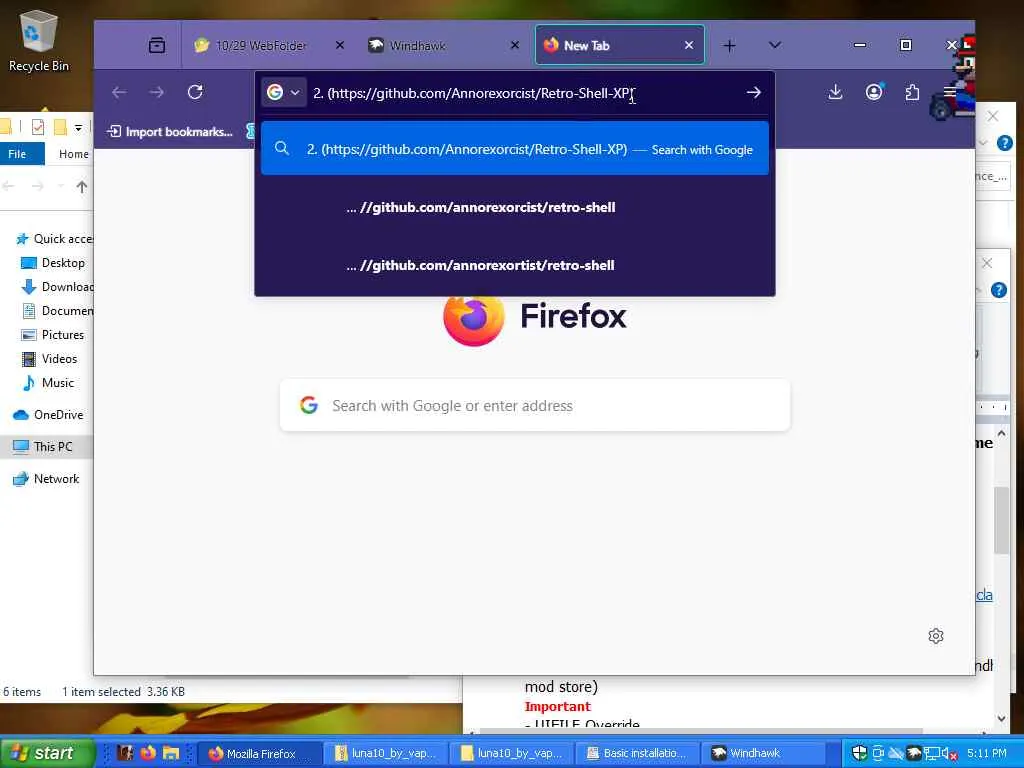This screenshot has width=1024, height=768.
Task: Reload the current page
Action: click(x=195, y=92)
